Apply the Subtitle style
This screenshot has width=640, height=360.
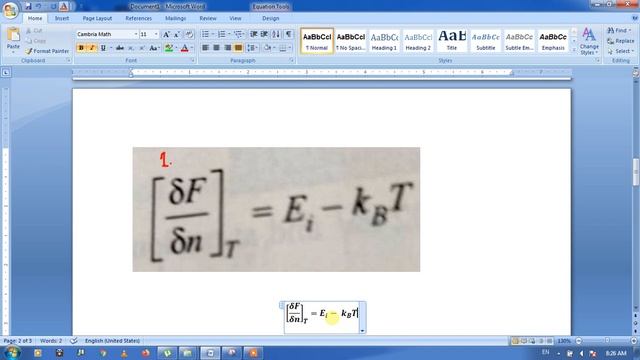[486, 41]
